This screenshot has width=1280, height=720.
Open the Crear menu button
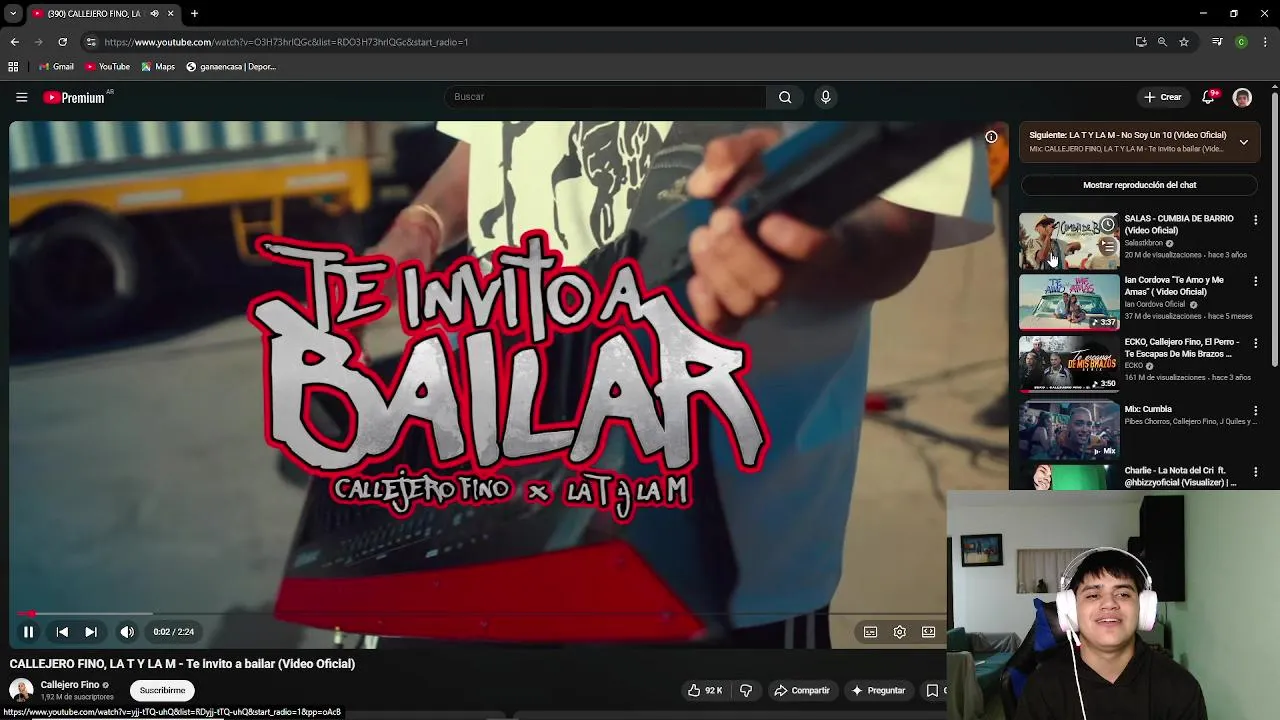tap(1163, 97)
